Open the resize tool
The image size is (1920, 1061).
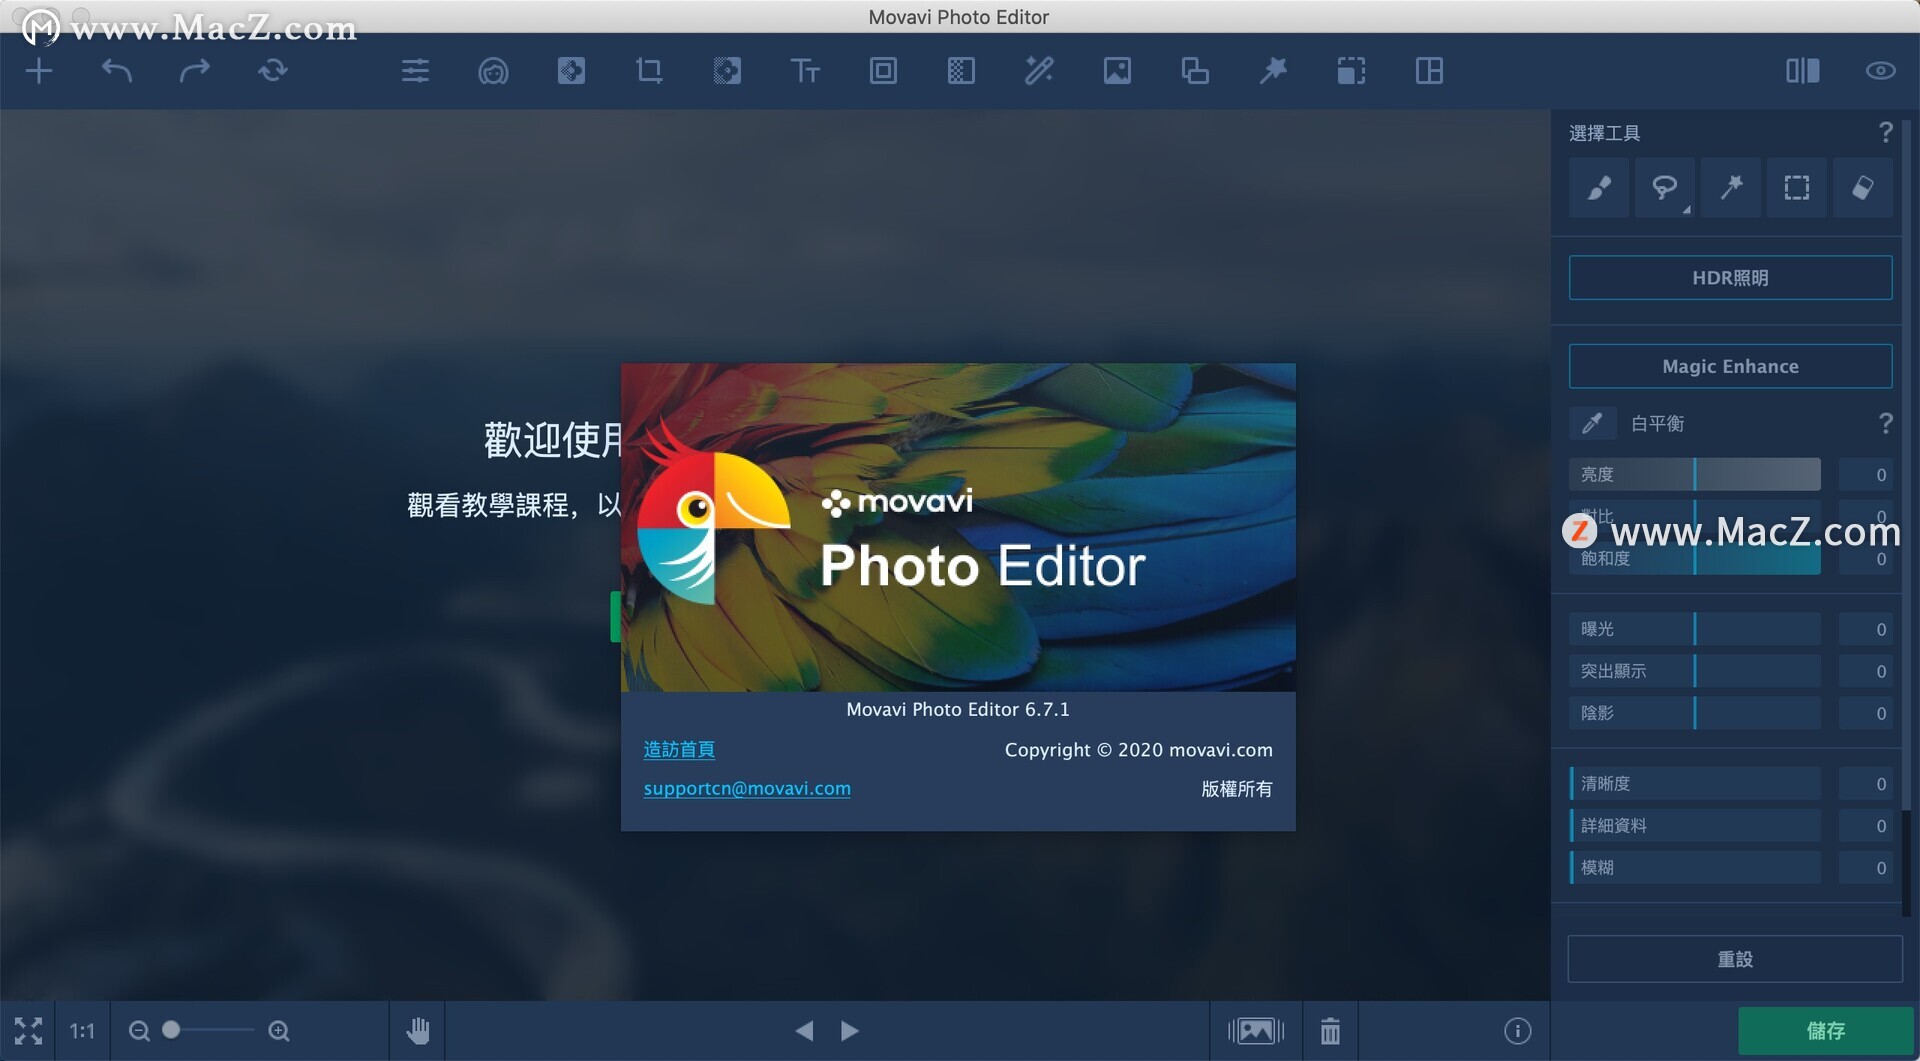click(x=1195, y=71)
